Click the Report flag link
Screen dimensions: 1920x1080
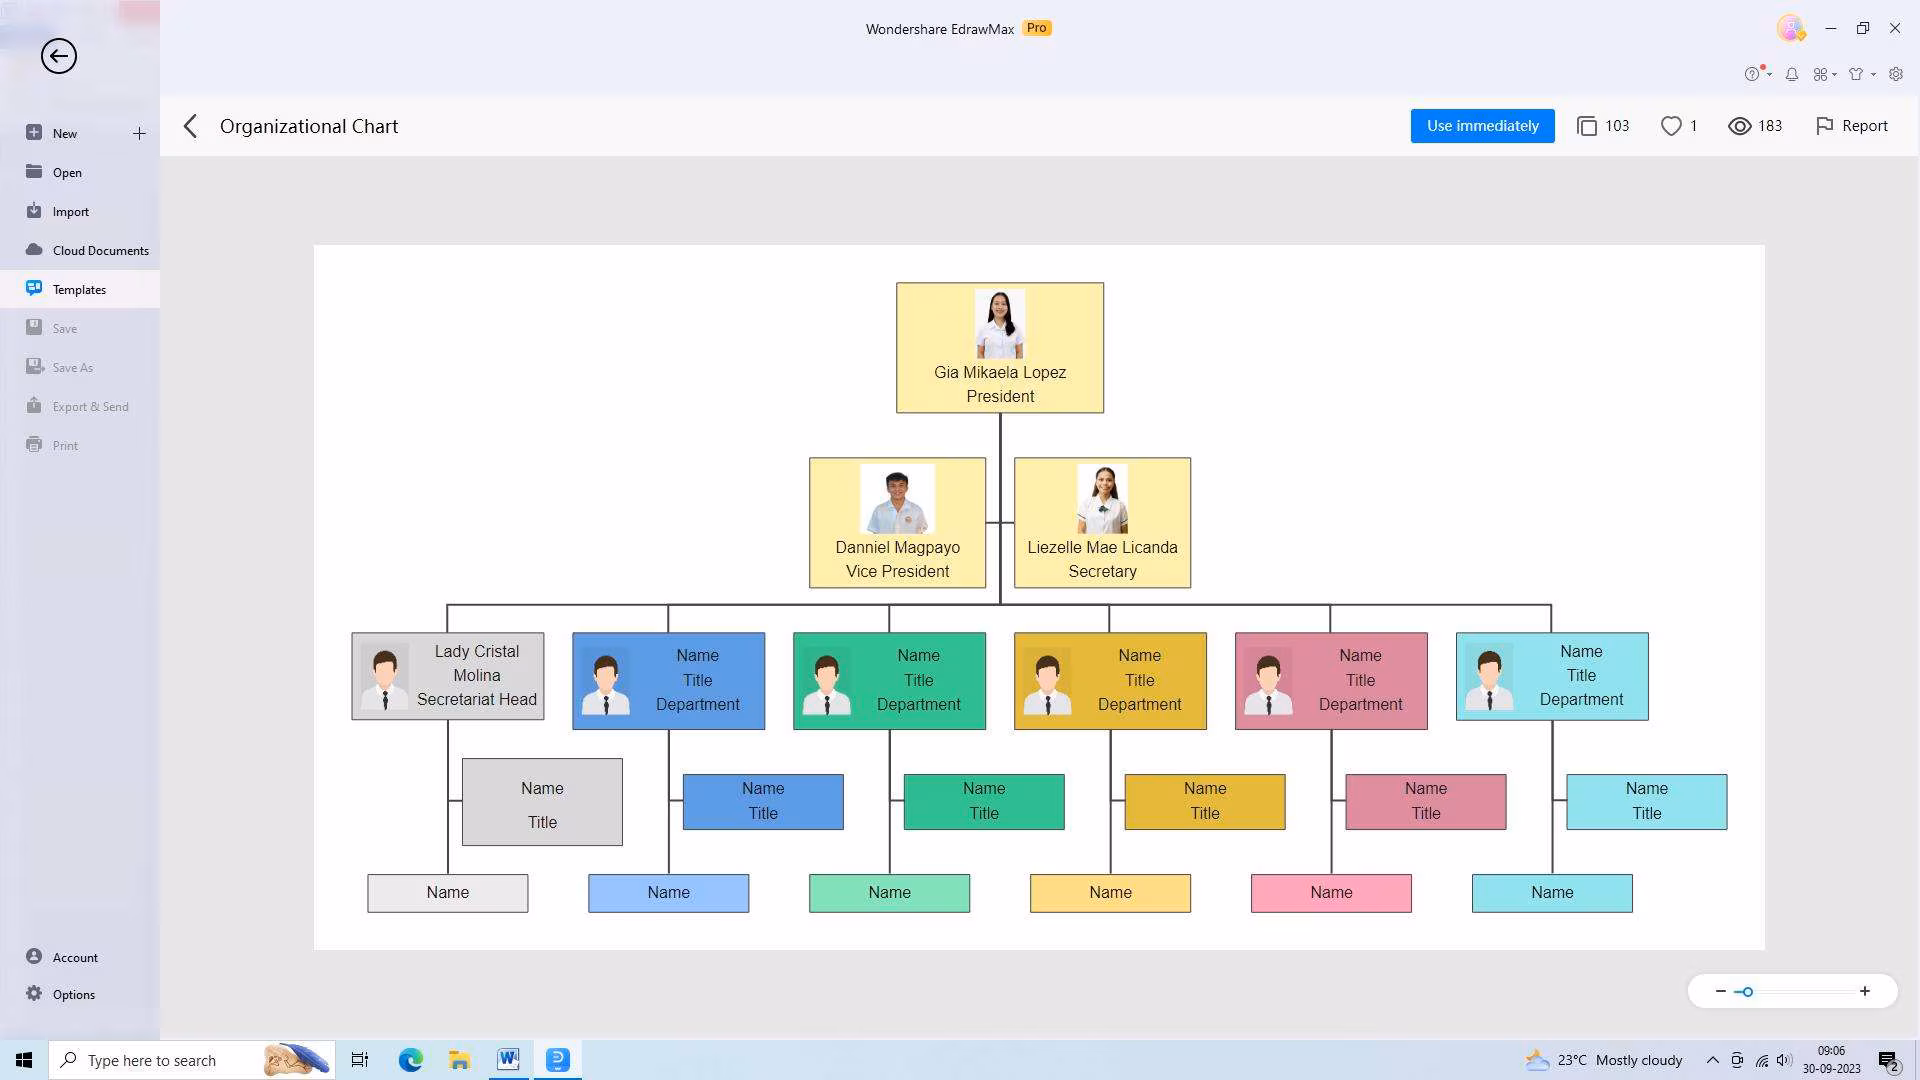point(1851,126)
